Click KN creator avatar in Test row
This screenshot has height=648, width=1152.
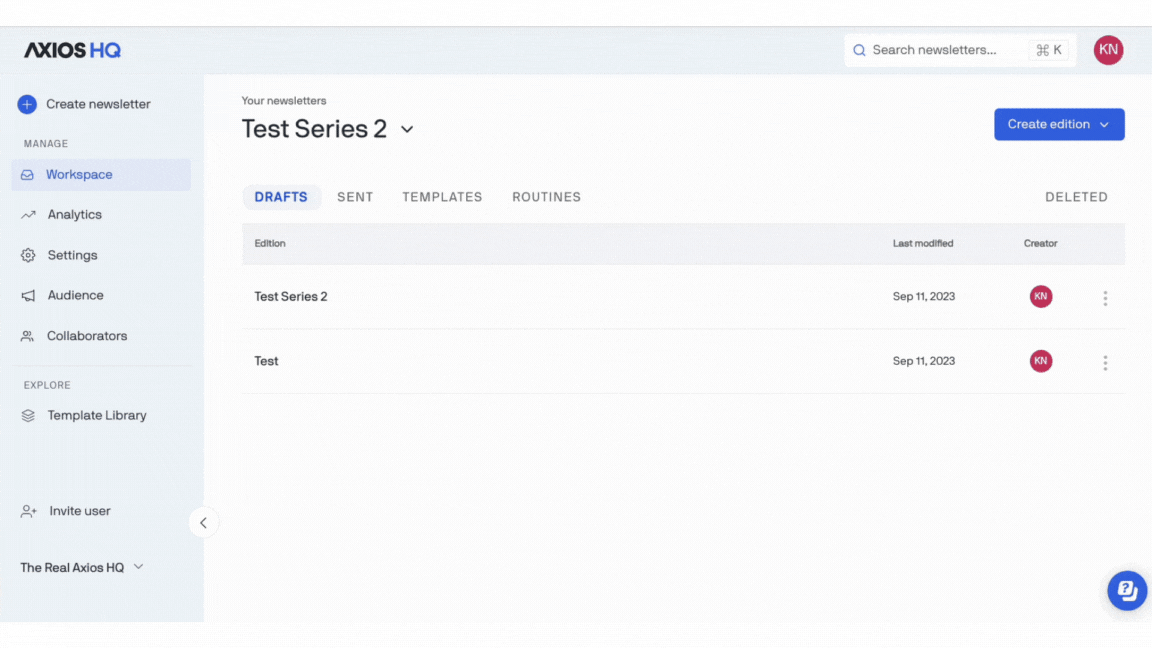point(1040,361)
